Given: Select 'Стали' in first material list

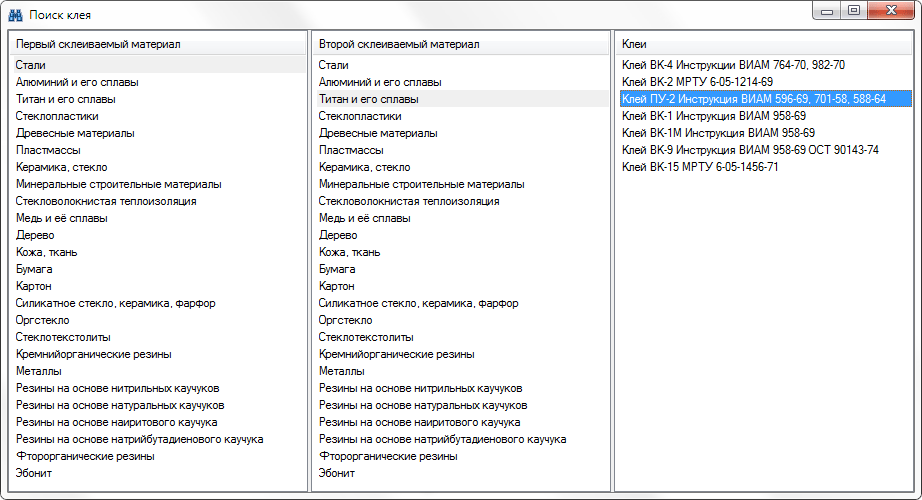Looking at the screenshot, I should point(31,65).
